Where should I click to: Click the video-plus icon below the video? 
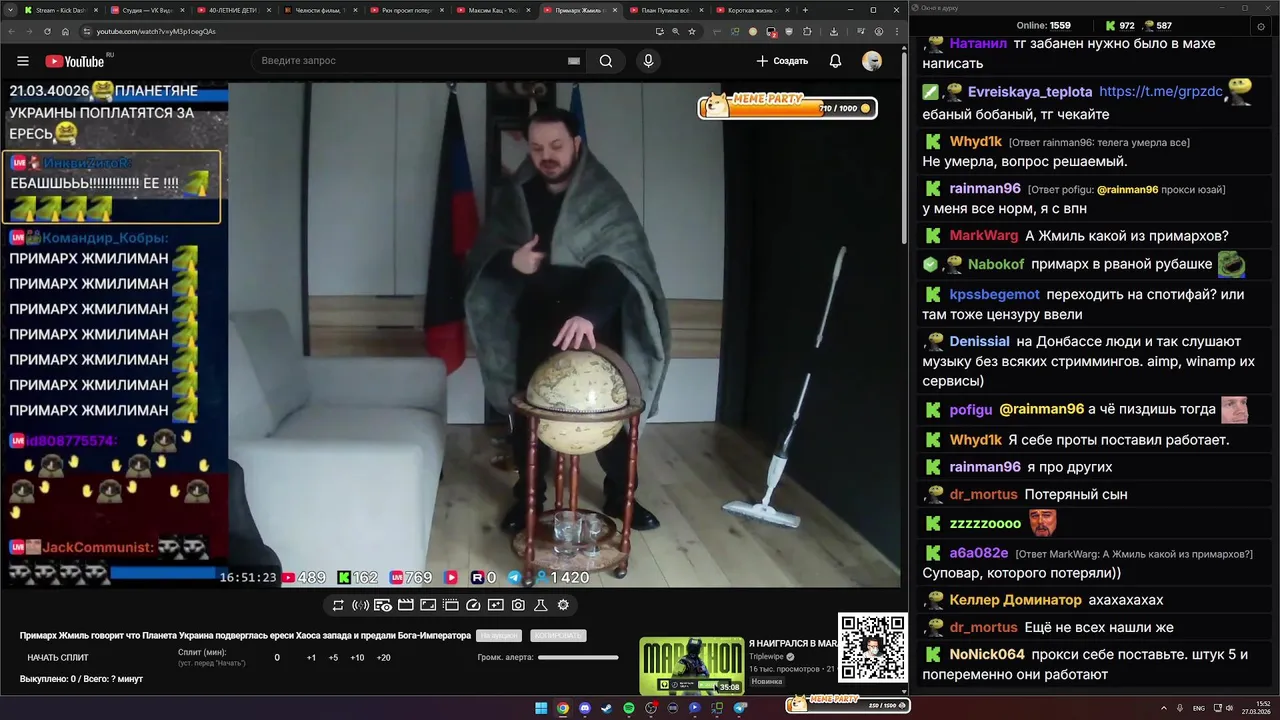click(496, 605)
